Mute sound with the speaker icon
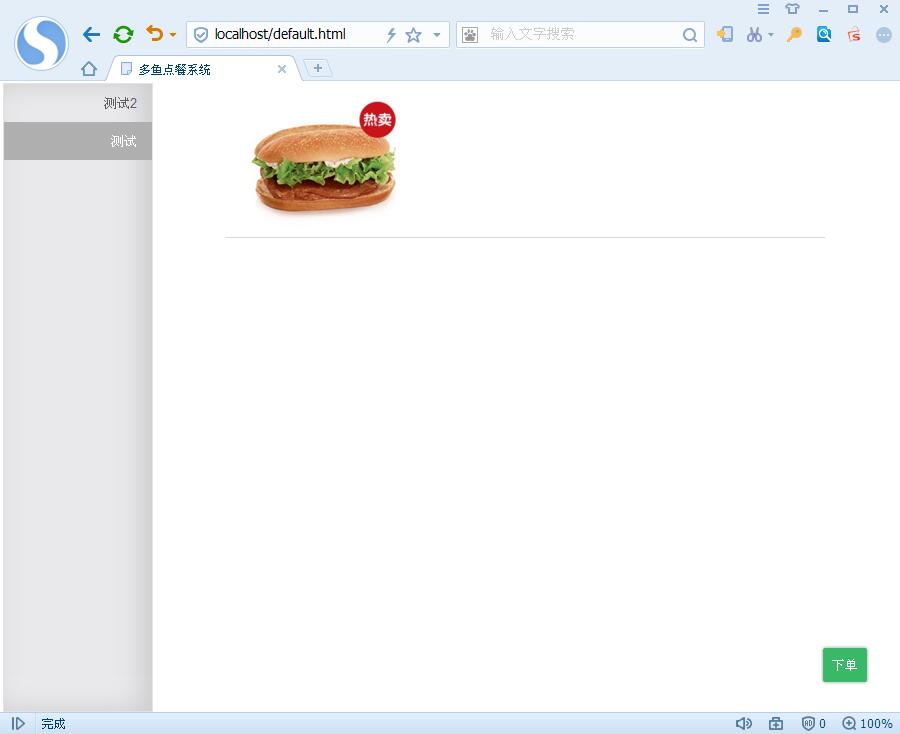This screenshot has height=734, width=900. pos(744,724)
